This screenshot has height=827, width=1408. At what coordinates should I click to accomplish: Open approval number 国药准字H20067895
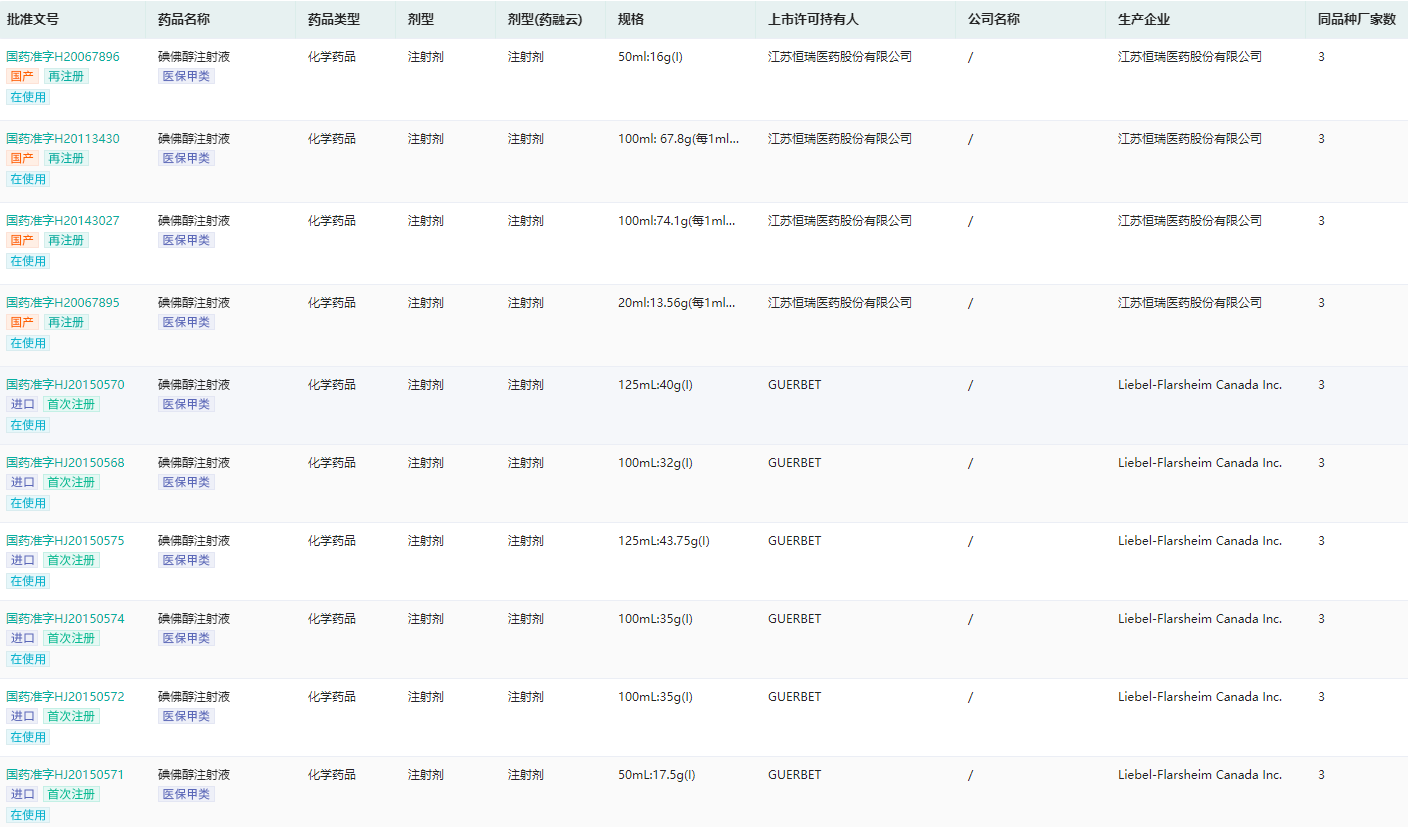pos(63,303)
